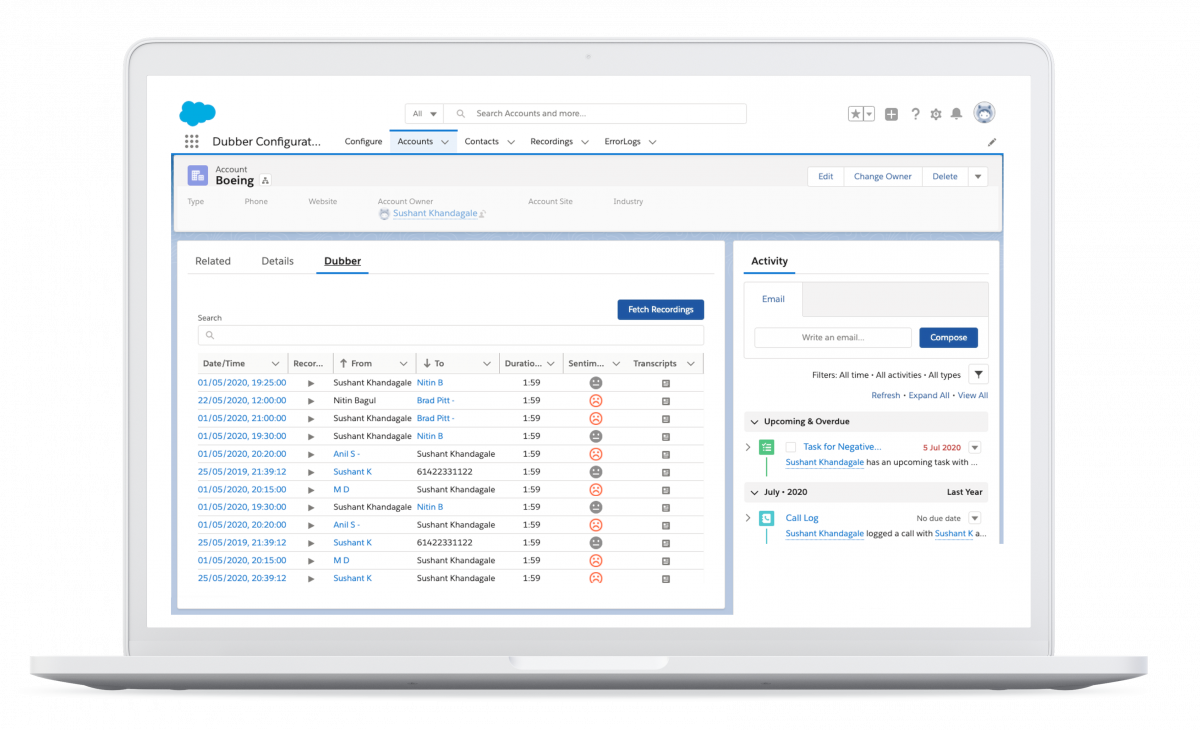Click the View All link

(x=973, y=396)
